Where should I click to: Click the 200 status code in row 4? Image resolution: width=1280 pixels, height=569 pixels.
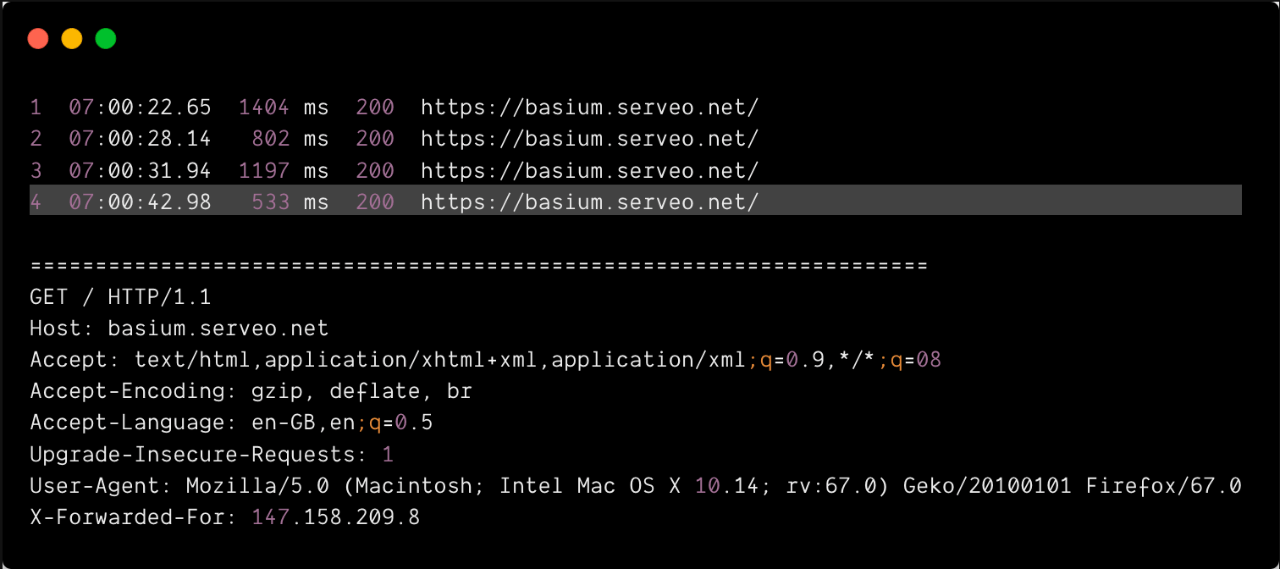coord(375,203)
